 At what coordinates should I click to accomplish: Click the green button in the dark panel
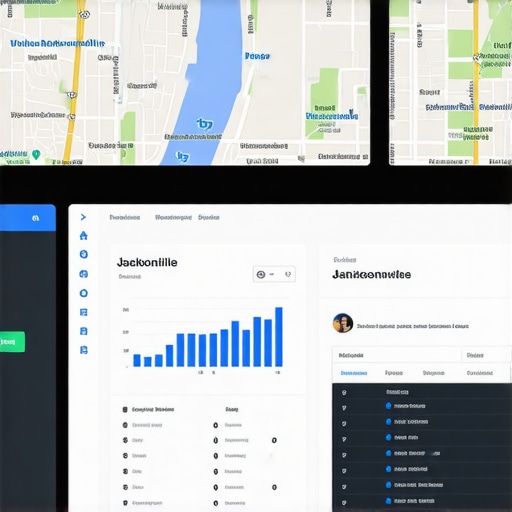tap(12, 342)
